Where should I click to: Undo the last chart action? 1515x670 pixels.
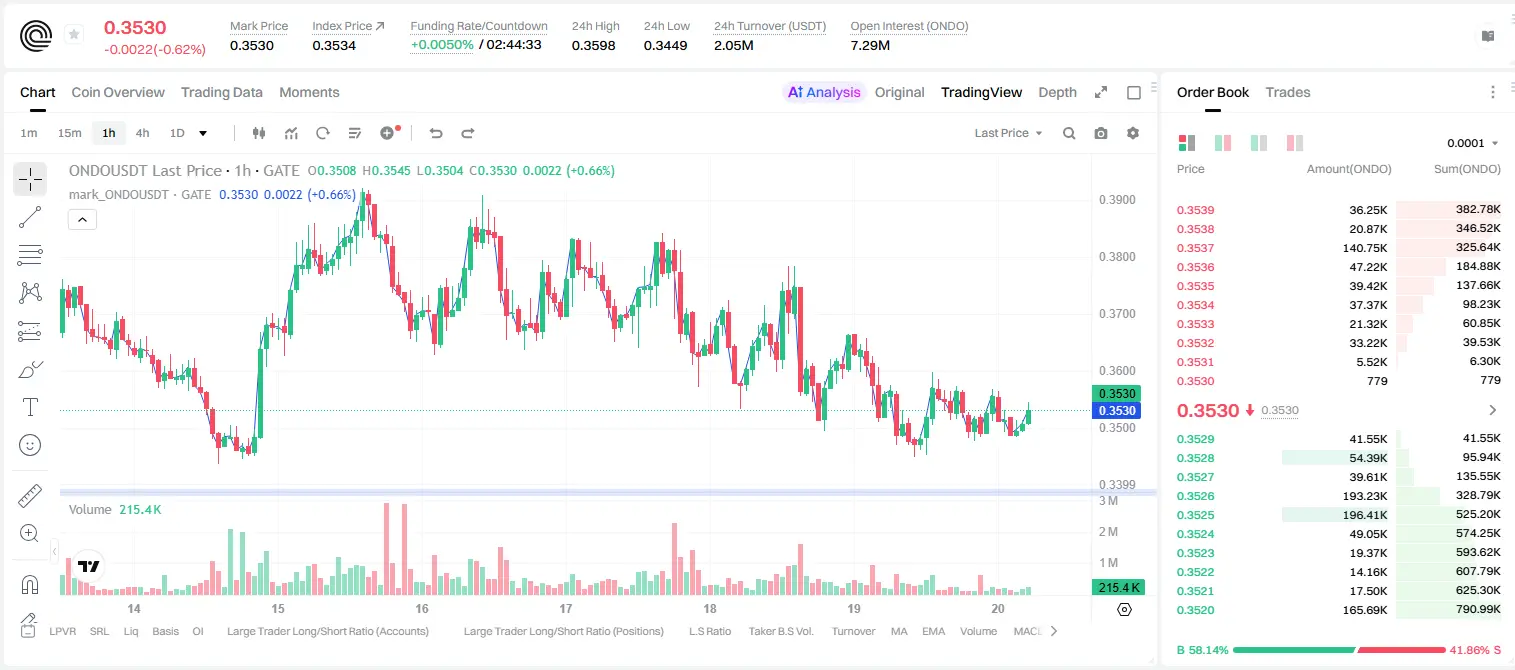[436, 133]
